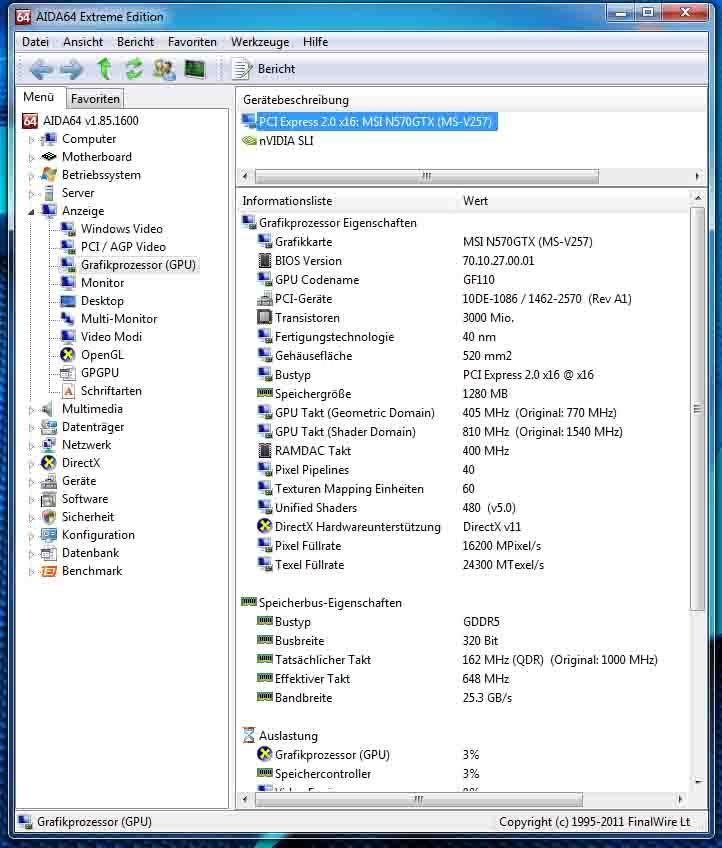This screenshot has width=722, height=848.
Task: Click the Refresh toolbar icon
Action: (x=134, y=69)
